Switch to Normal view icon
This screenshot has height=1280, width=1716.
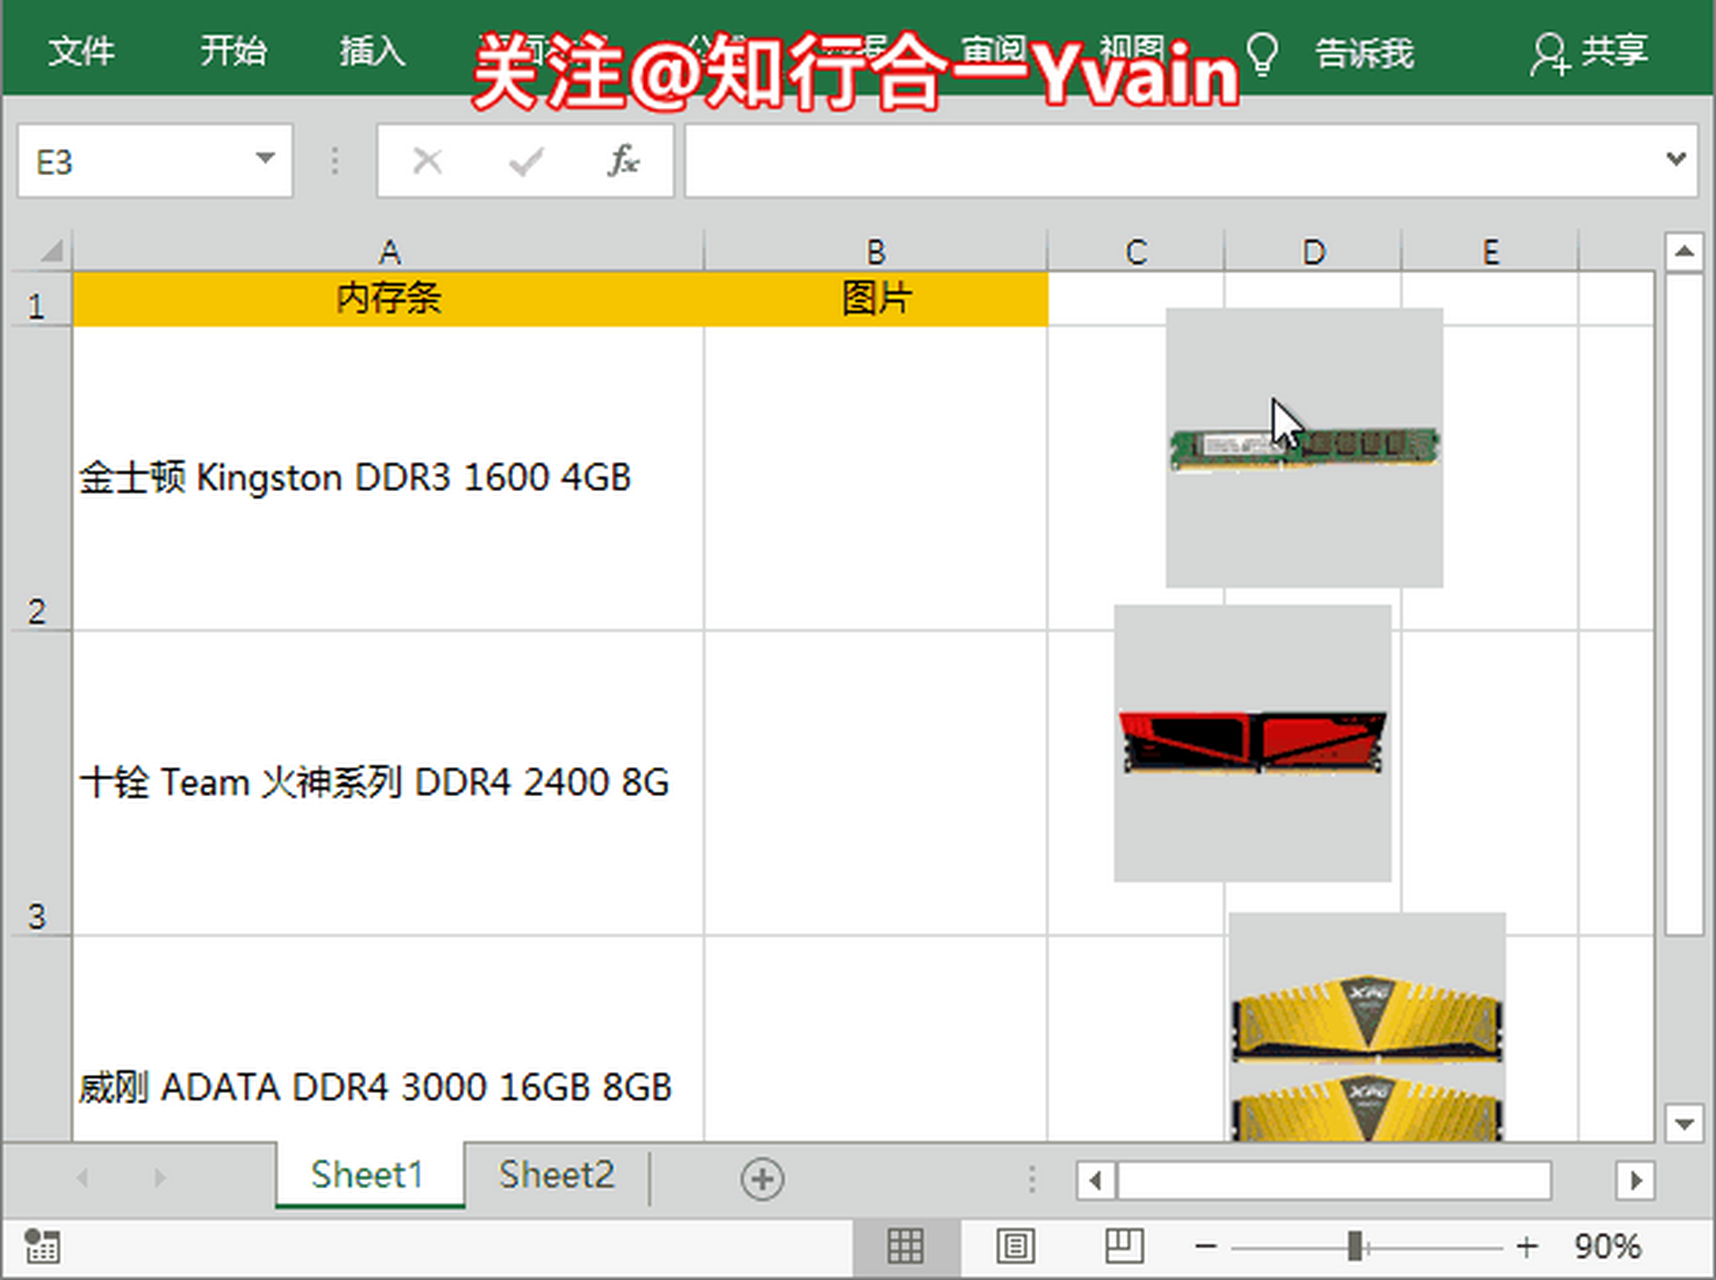coord(905,1246)
